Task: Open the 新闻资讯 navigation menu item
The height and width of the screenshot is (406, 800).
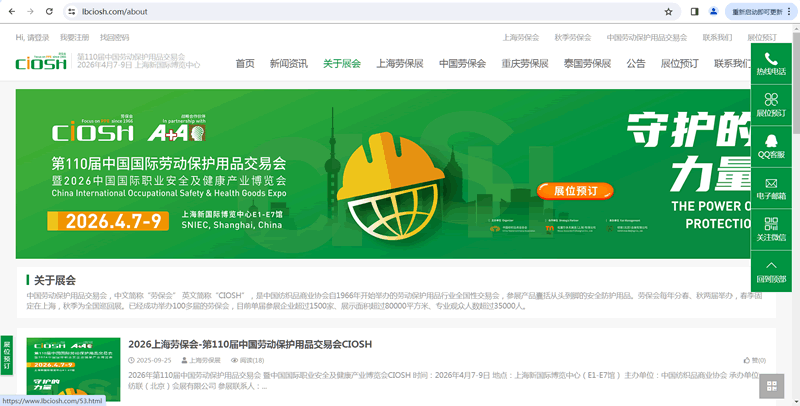Action: click(288, 63)
